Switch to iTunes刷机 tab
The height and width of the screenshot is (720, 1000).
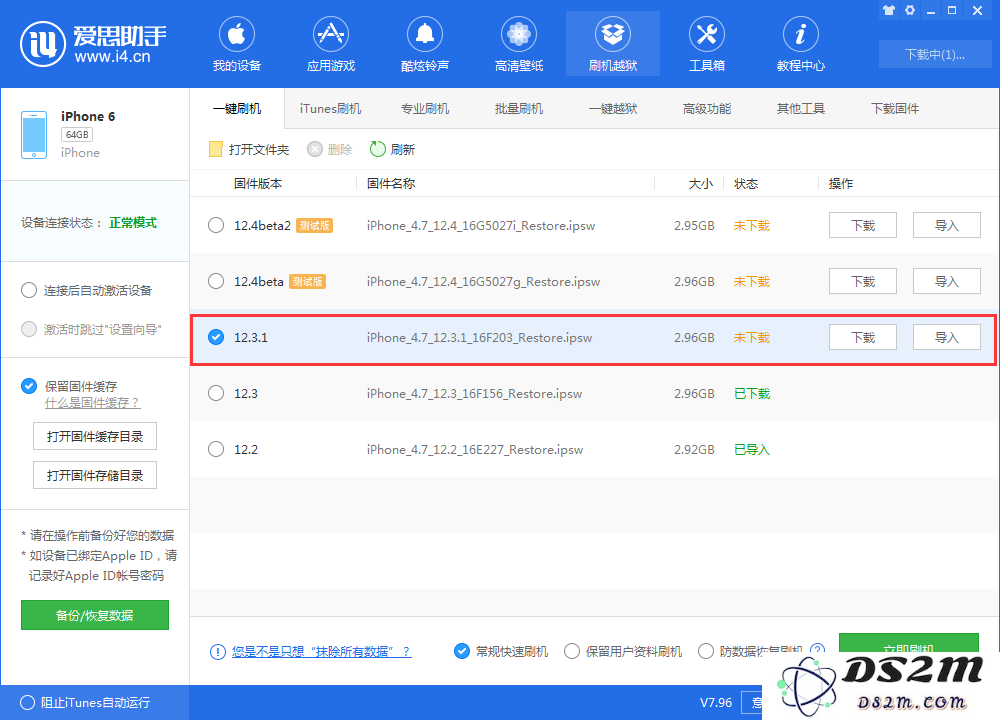click(330, 108)
